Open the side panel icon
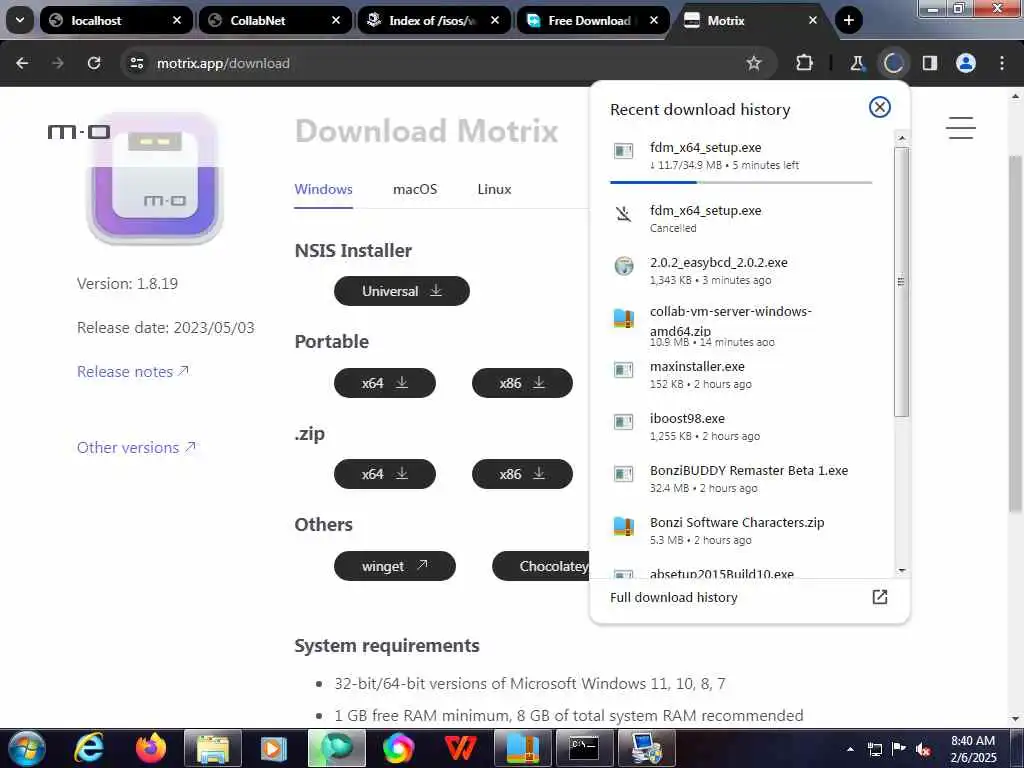1024x768 pixels. point(929,63)
